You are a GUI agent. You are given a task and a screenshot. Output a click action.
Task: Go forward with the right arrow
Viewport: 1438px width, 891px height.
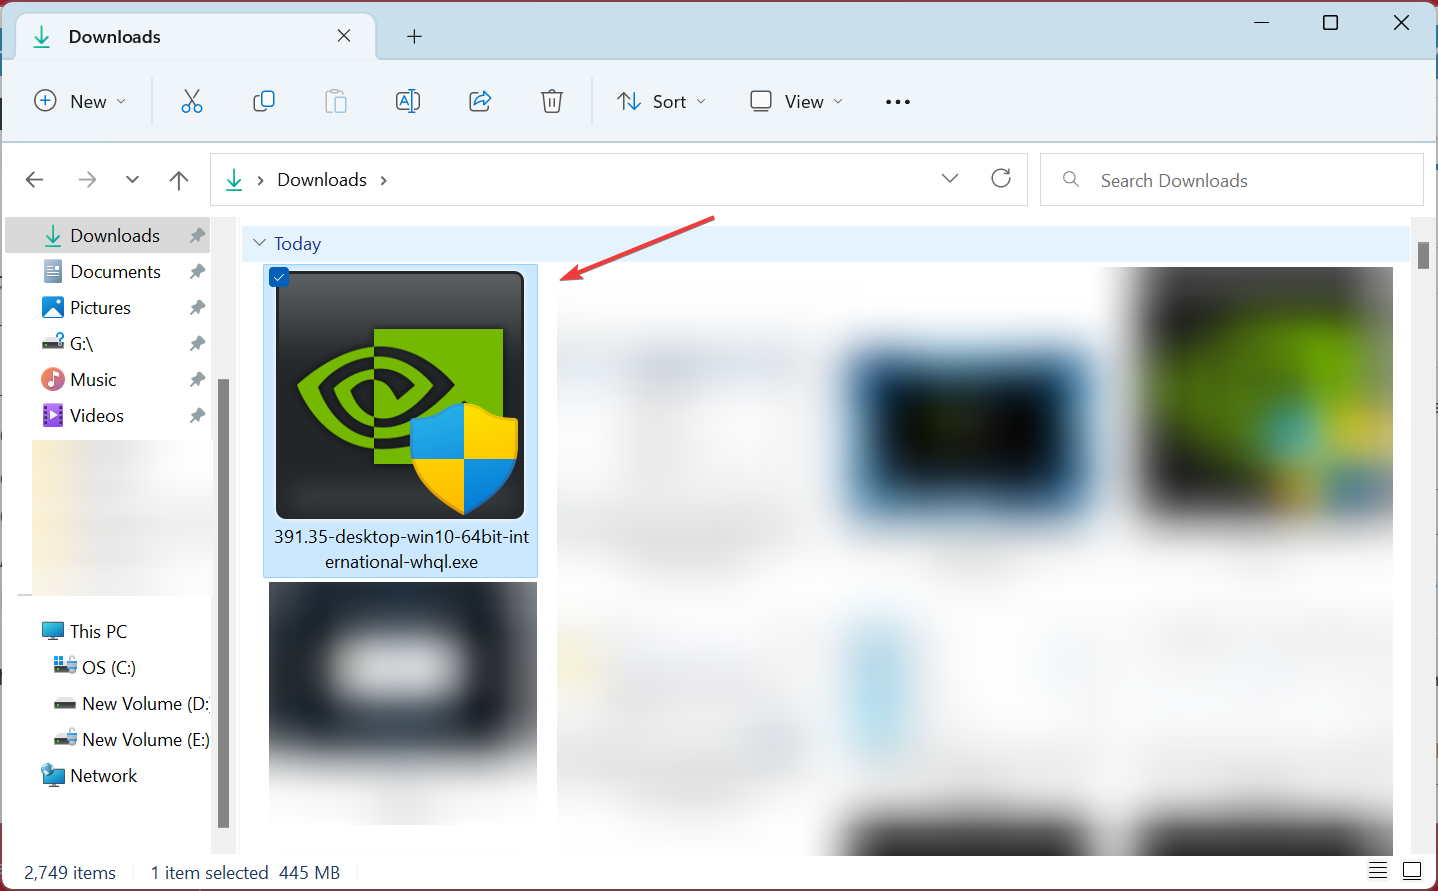(x=88, y=180)
